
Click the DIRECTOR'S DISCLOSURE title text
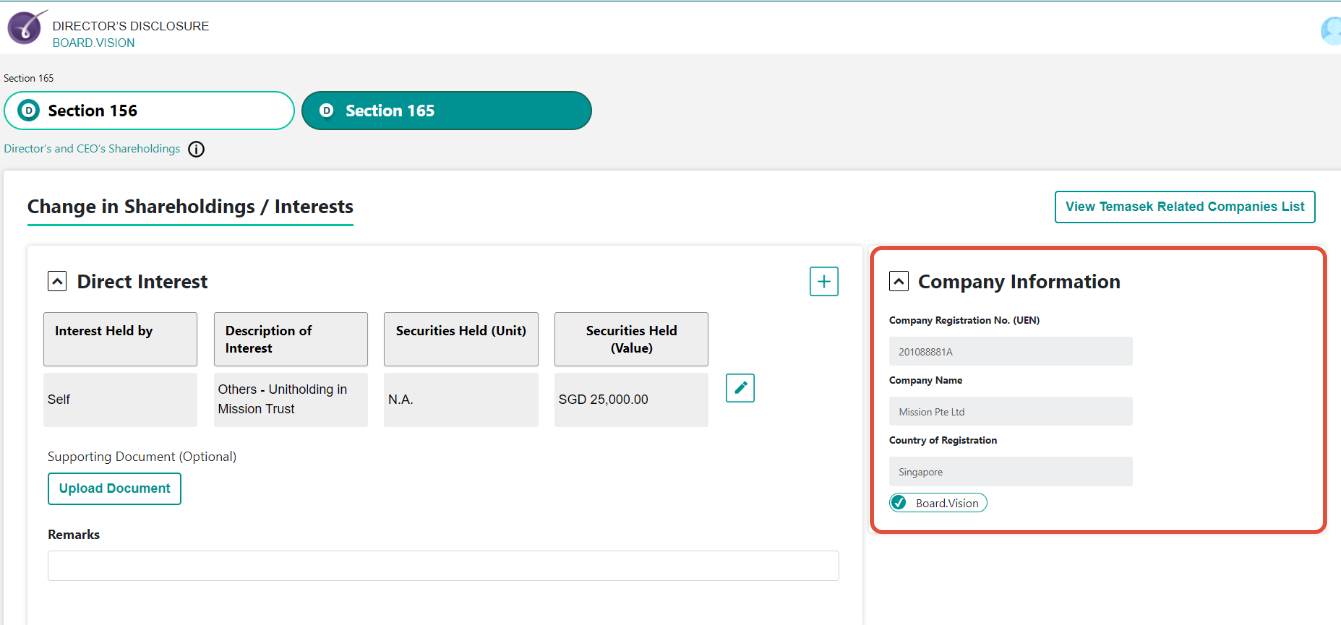[131, 26]
